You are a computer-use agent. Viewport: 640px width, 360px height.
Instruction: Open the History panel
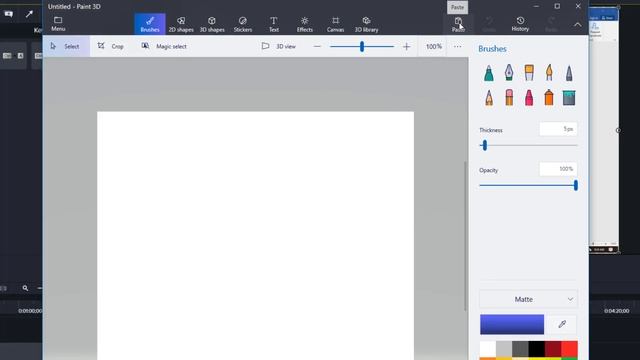pos(520,24)
